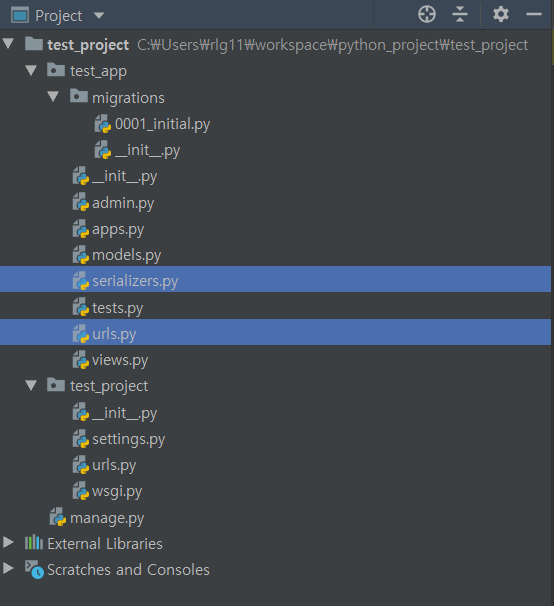Click Python icon of tests.py
This screenshot has height=606, width=554.
(x=81, y=307)
